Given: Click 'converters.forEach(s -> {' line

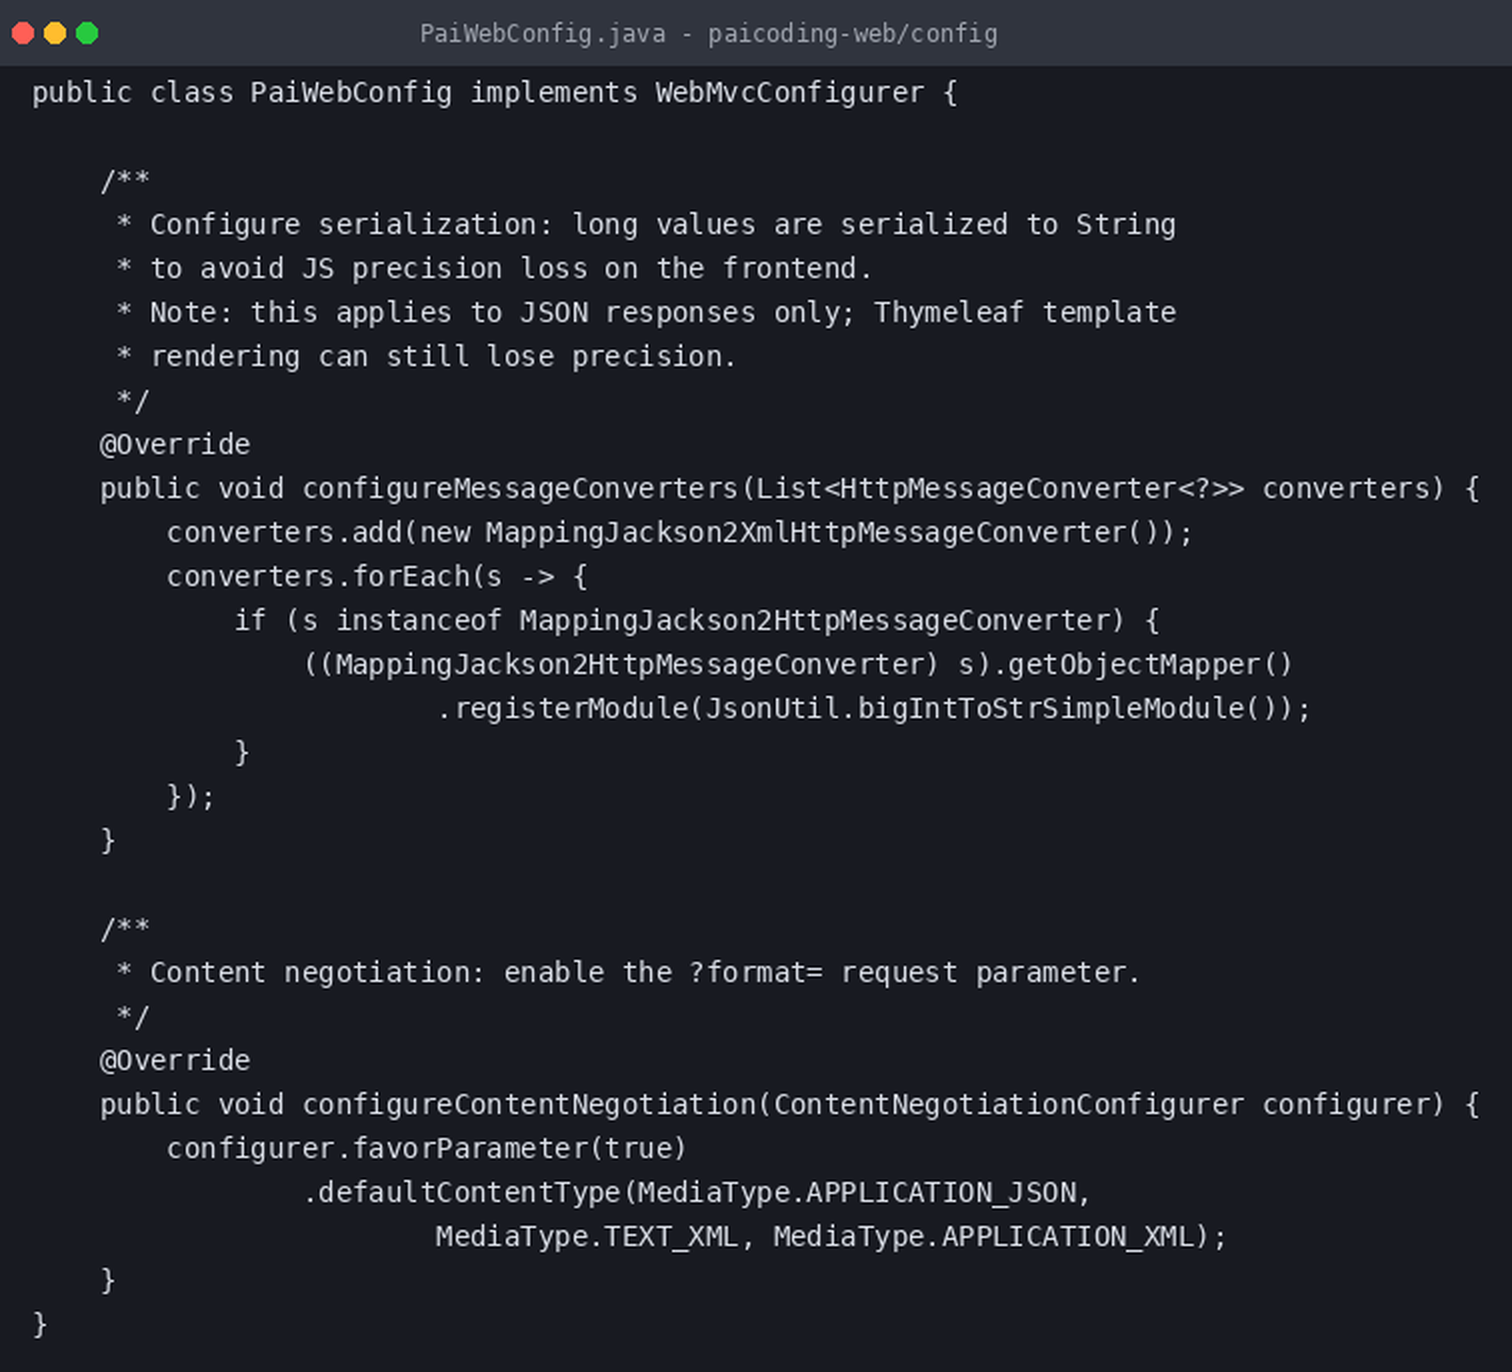Looking at the screenshot, I should click(x=377, y=577).
